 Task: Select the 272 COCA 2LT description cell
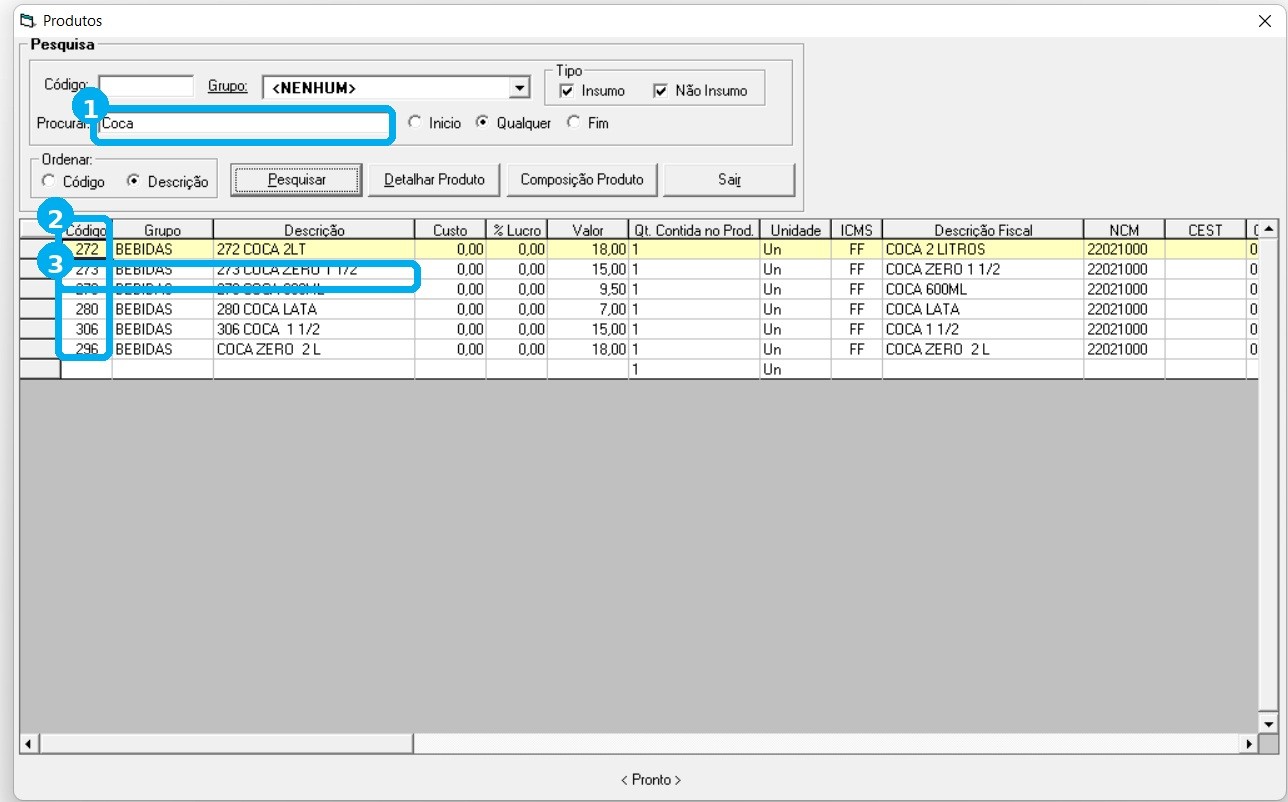(x=314, y=249)
